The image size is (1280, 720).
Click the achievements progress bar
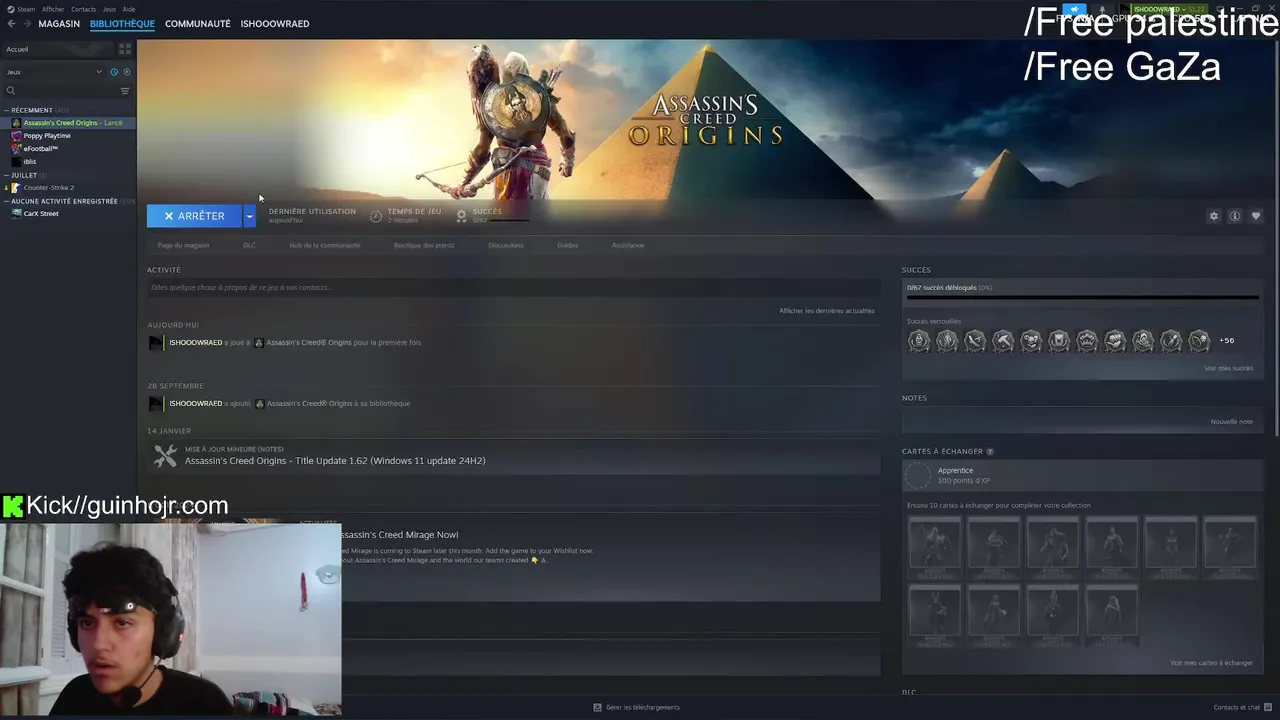[x=1083, y=297]
